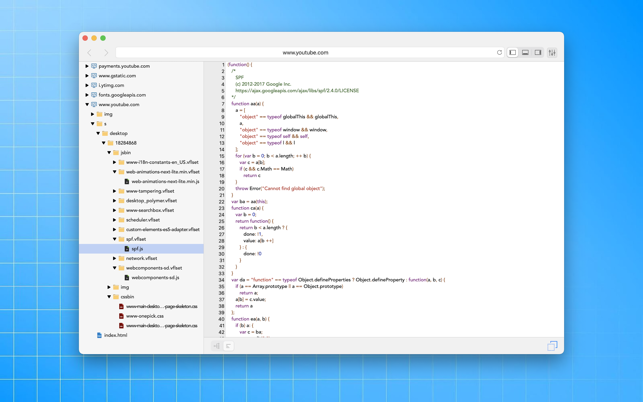Click code line 20 throw Error statement
Viewport: 643px width, 402px height.
point(280,189)
